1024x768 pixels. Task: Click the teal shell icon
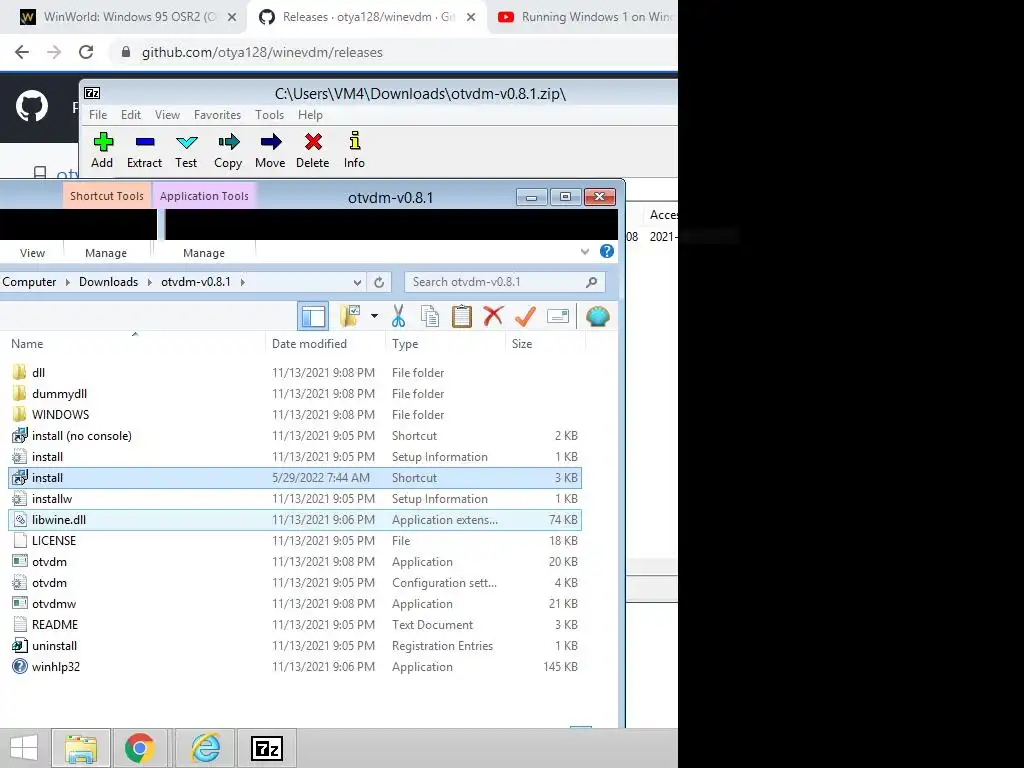pos(598,316)
